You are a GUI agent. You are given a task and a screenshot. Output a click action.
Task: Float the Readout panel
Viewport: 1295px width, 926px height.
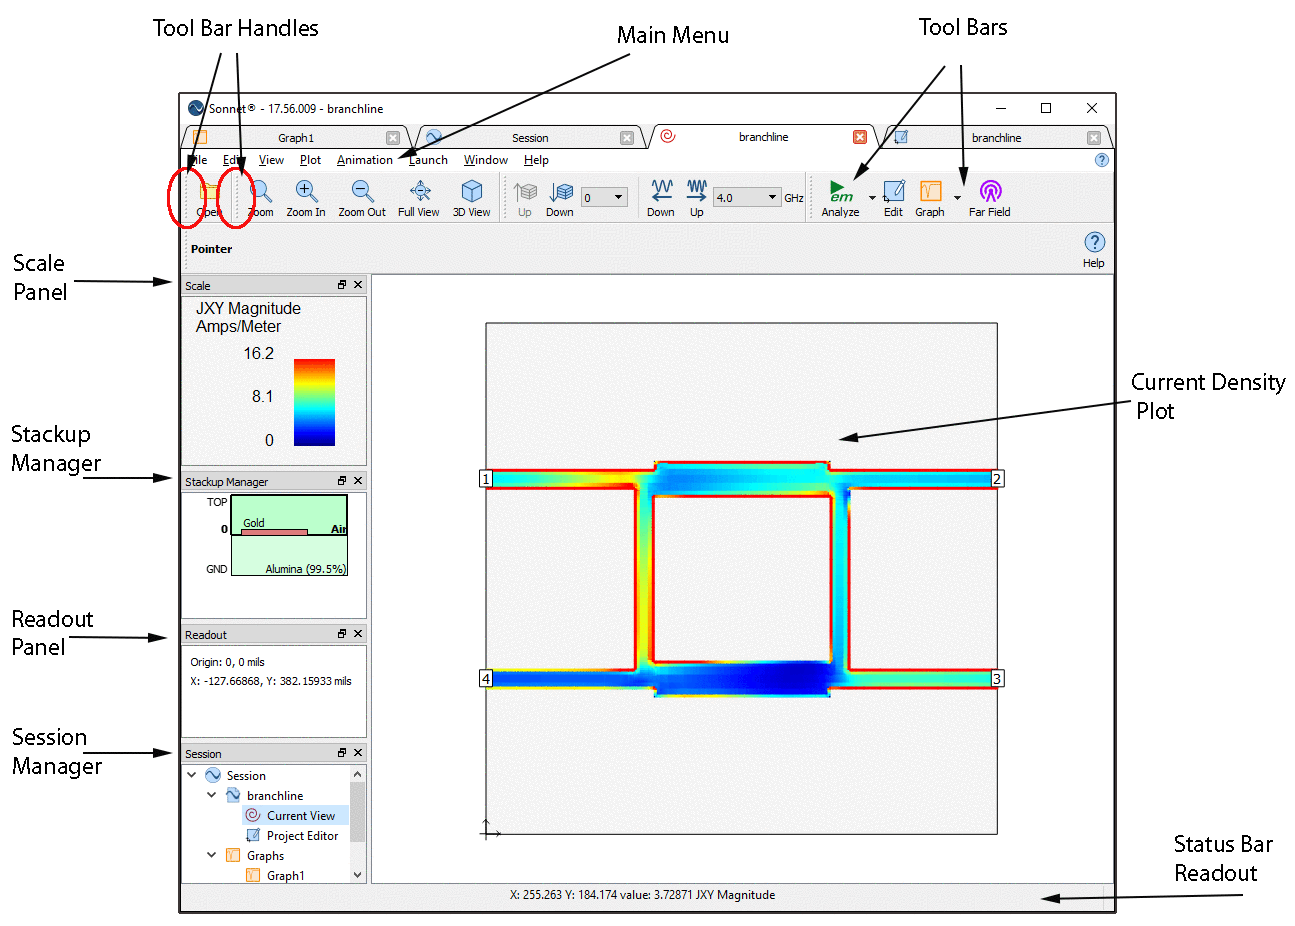pos(342,634)
